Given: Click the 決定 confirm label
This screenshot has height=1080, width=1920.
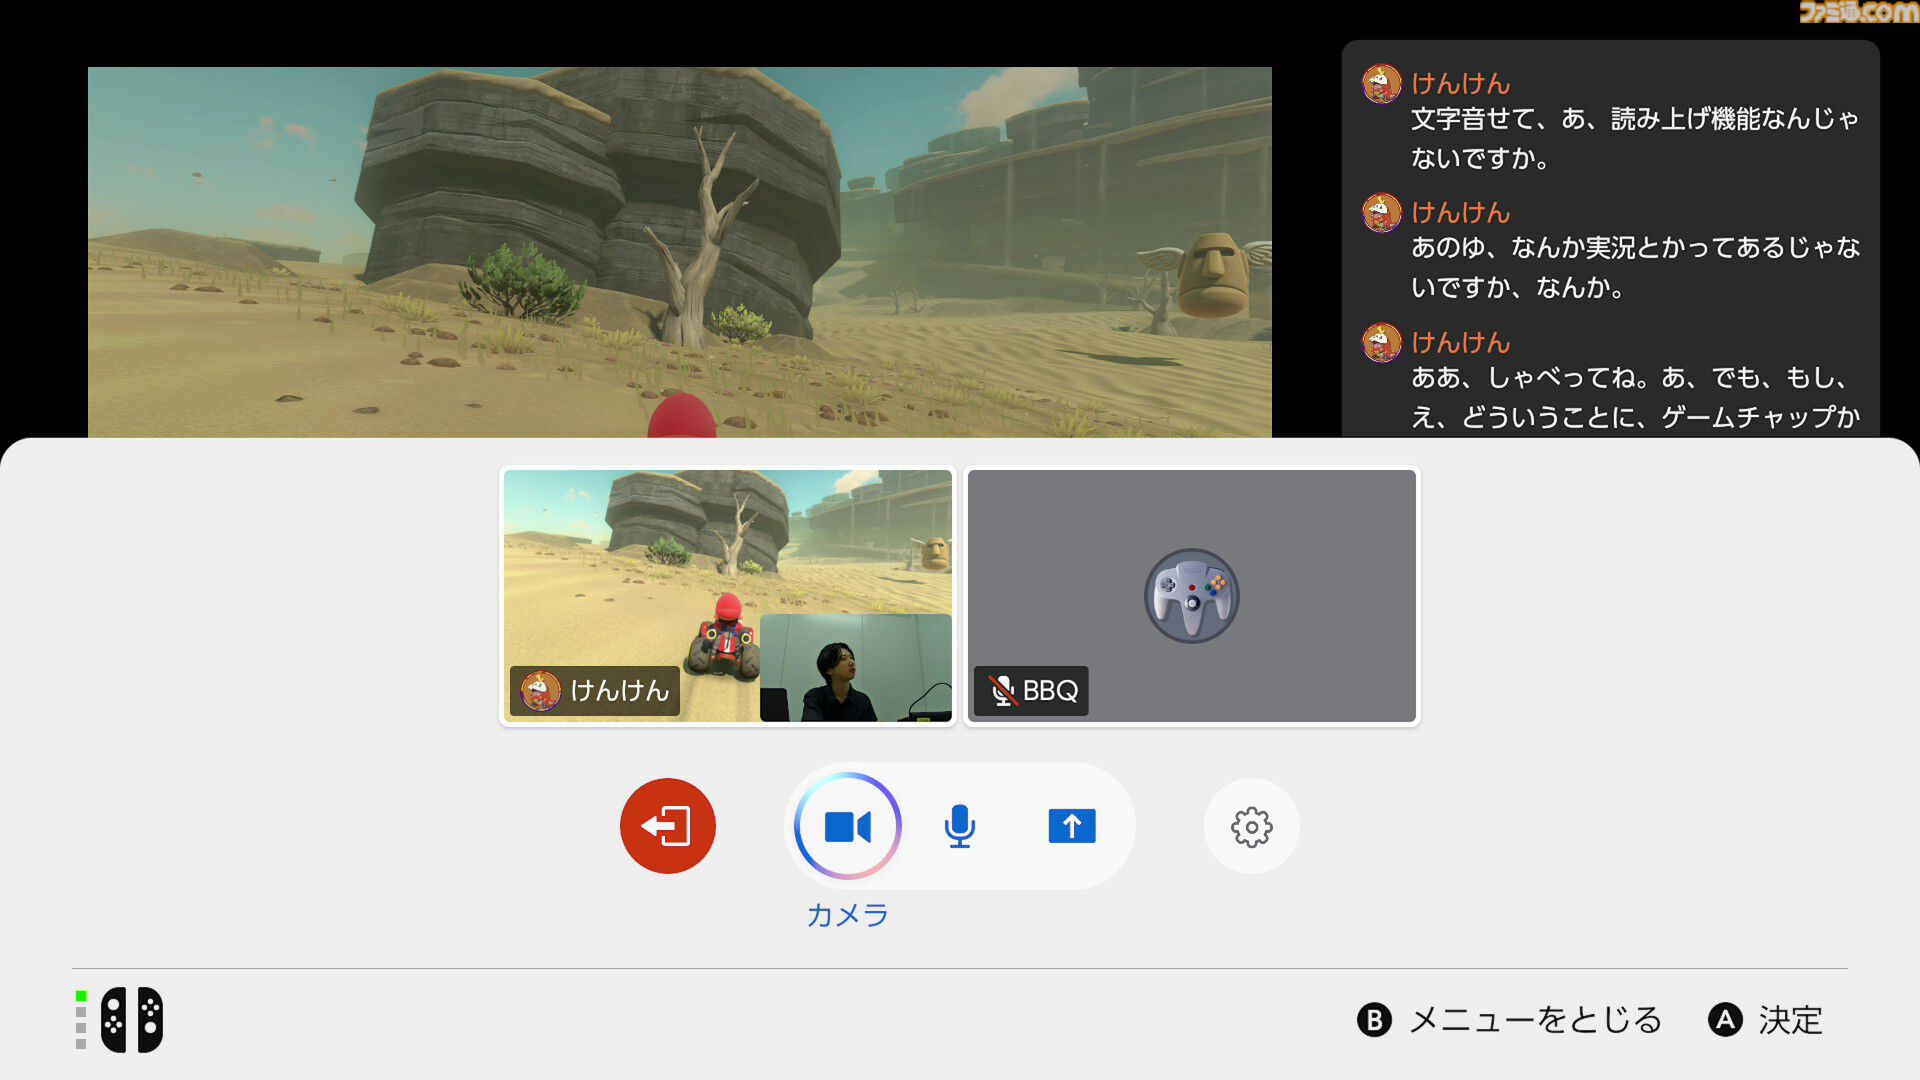Looking at the screenshot, I should point(1790,1020).
